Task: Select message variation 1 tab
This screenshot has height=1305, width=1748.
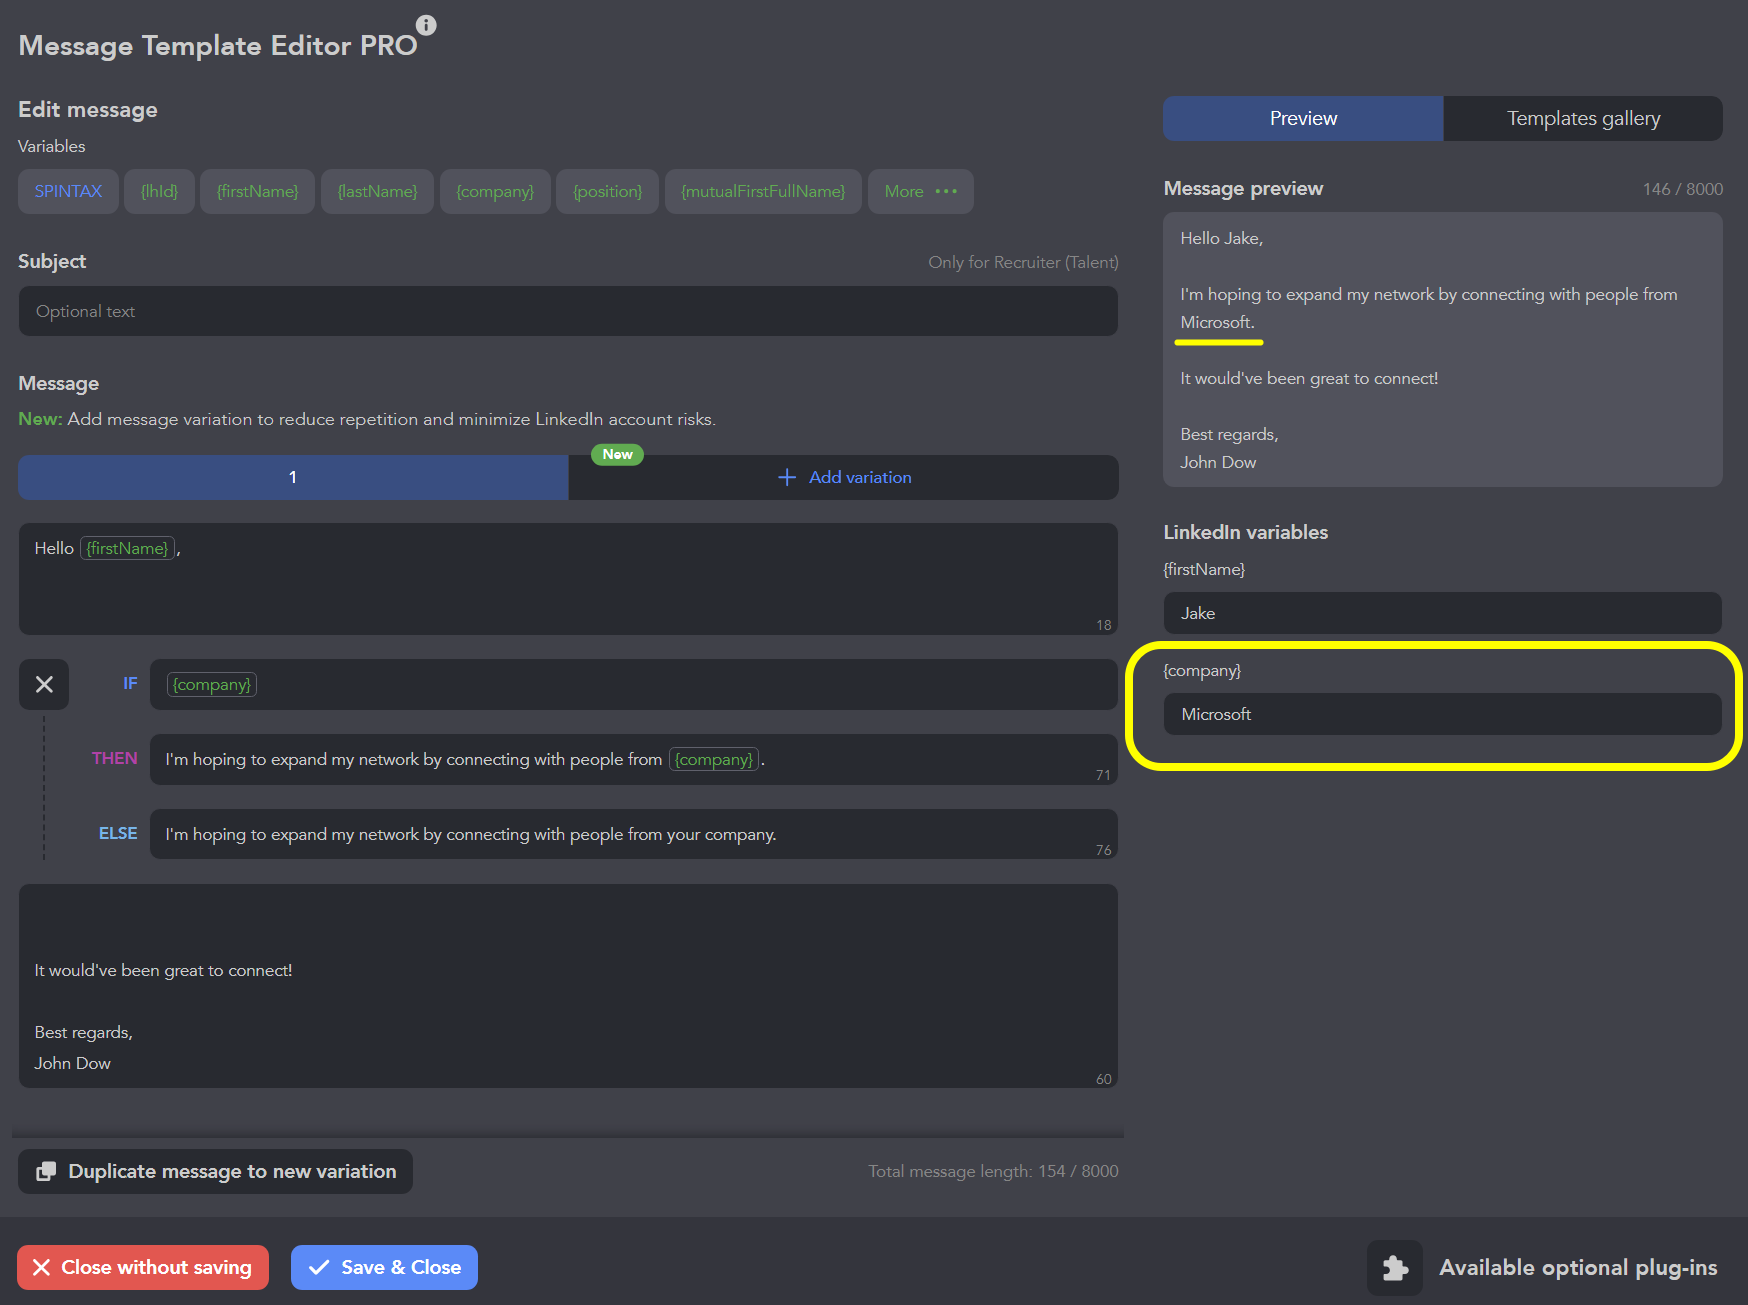Action: 293,477
